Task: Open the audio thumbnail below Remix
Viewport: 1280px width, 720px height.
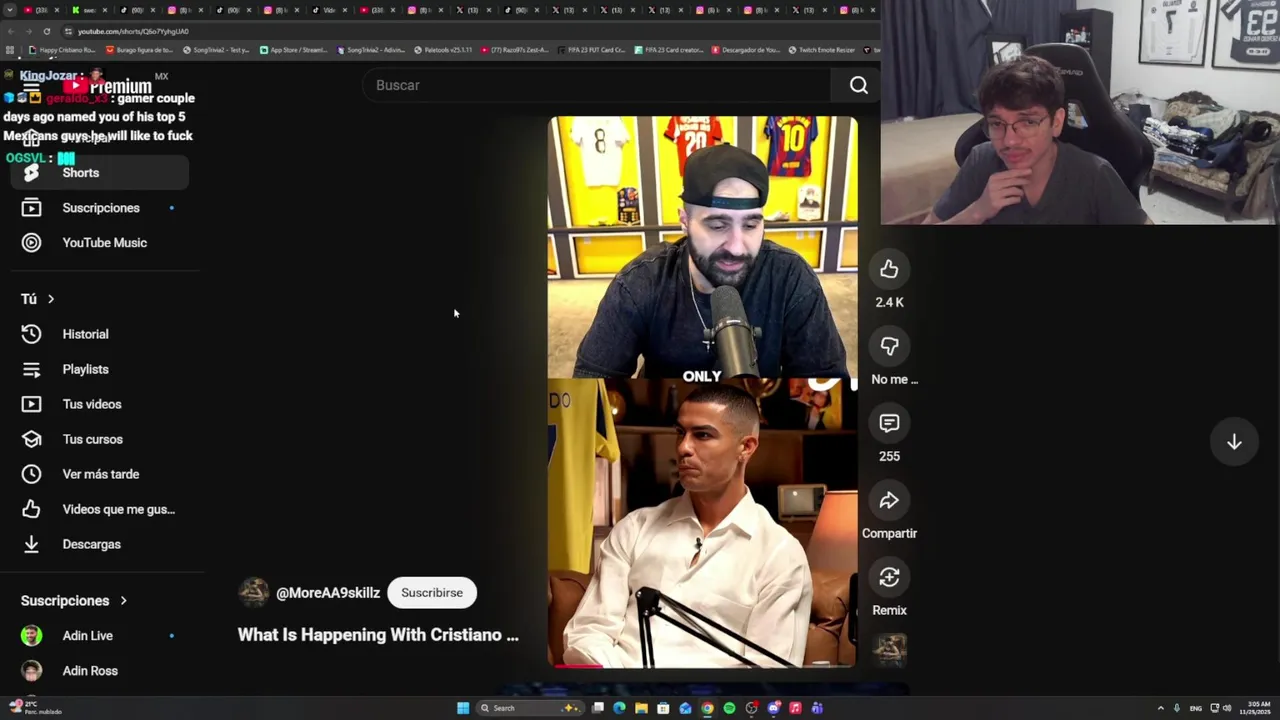Action: pos(889,650)
